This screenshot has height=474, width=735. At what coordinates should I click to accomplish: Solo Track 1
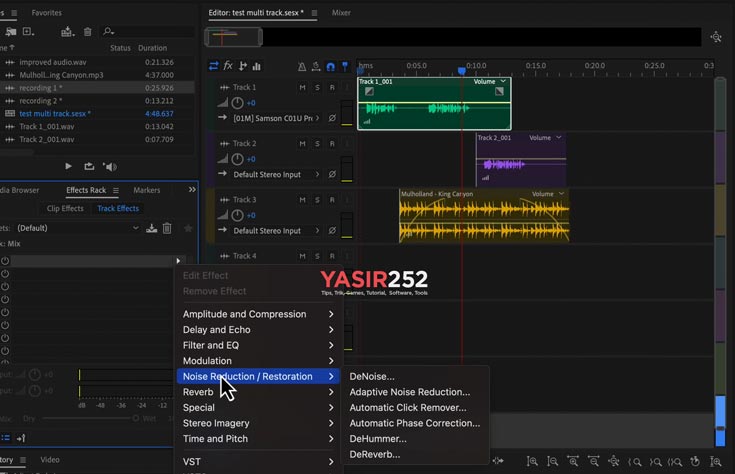[x=317, y=87]
